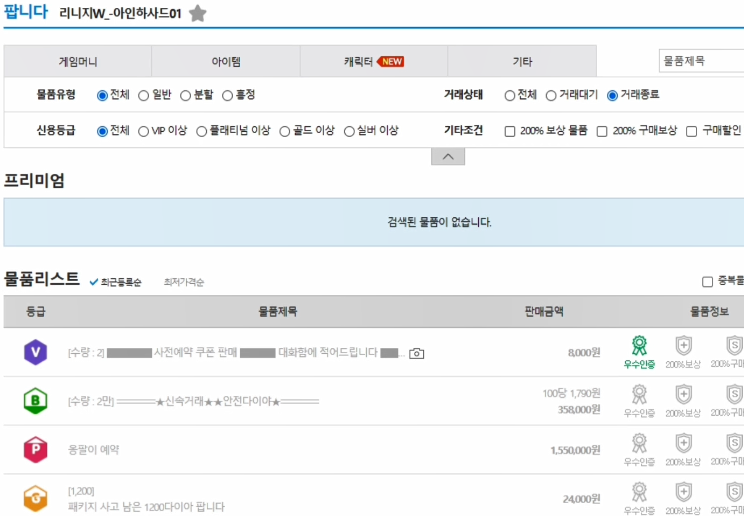
Task: Click the favorite star next to 아인하사드01
Action: point(197,13)
